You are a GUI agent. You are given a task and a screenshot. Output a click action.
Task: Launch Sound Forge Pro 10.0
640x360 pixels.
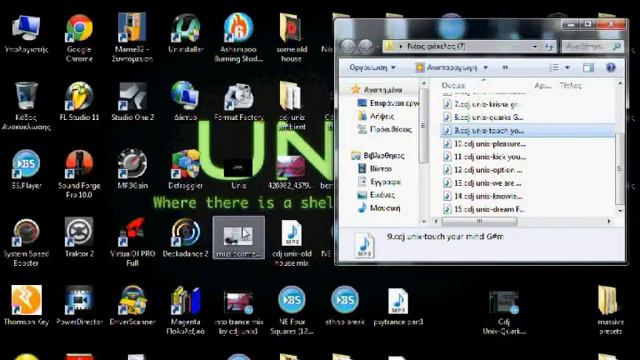tap(79, 174)
